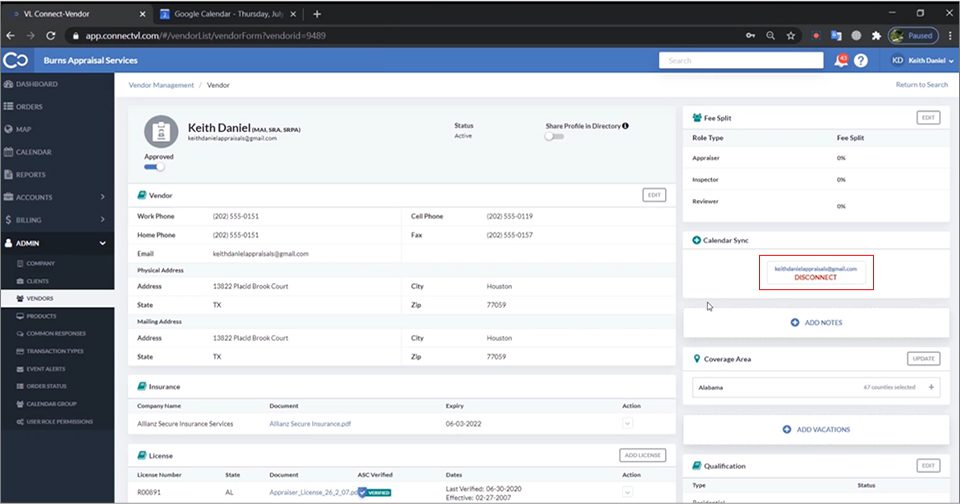
Task: Click the Return to Search link
Action: tap(921, 85)
